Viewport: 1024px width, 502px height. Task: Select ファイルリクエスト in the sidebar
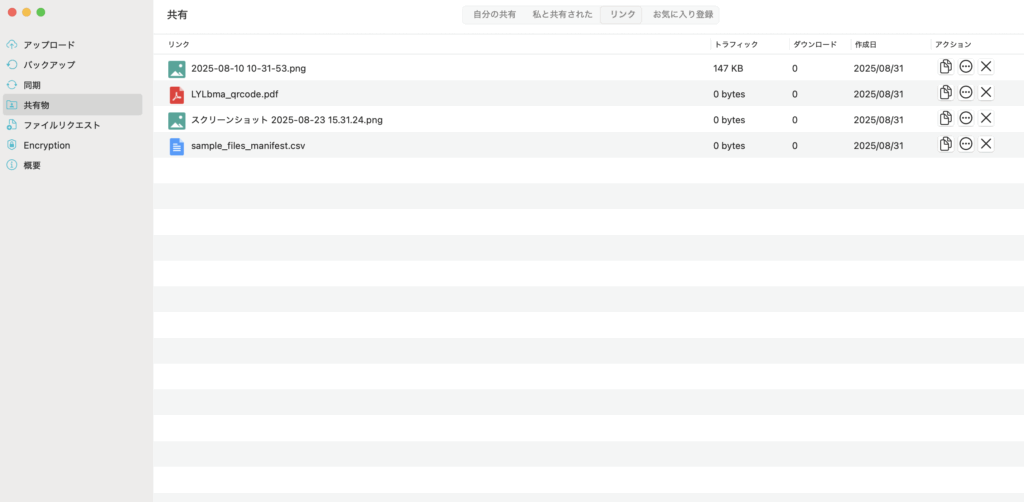61,125
